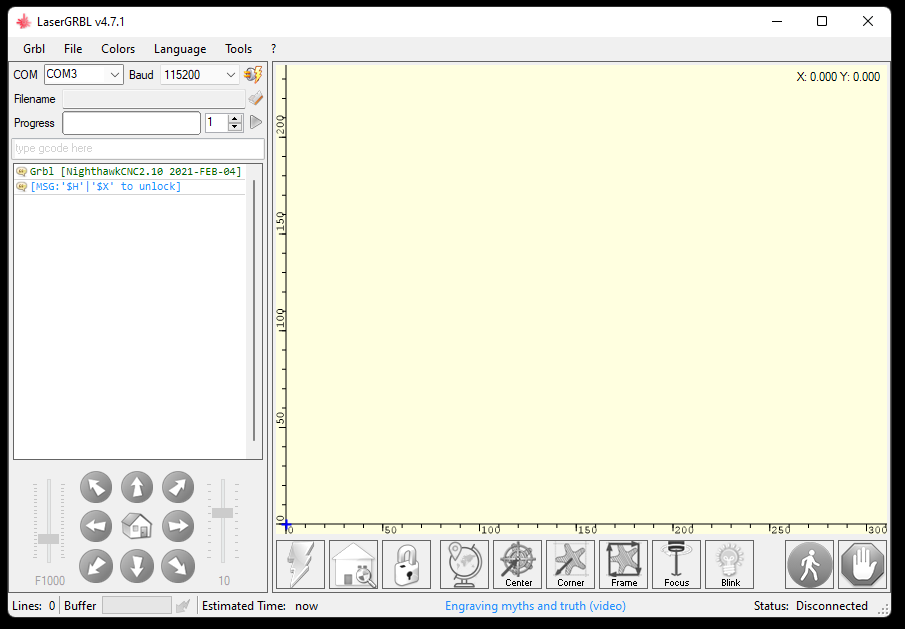Open the Grbl menu
This screenshot has height=629, width=905.
(x=34, y=48)
